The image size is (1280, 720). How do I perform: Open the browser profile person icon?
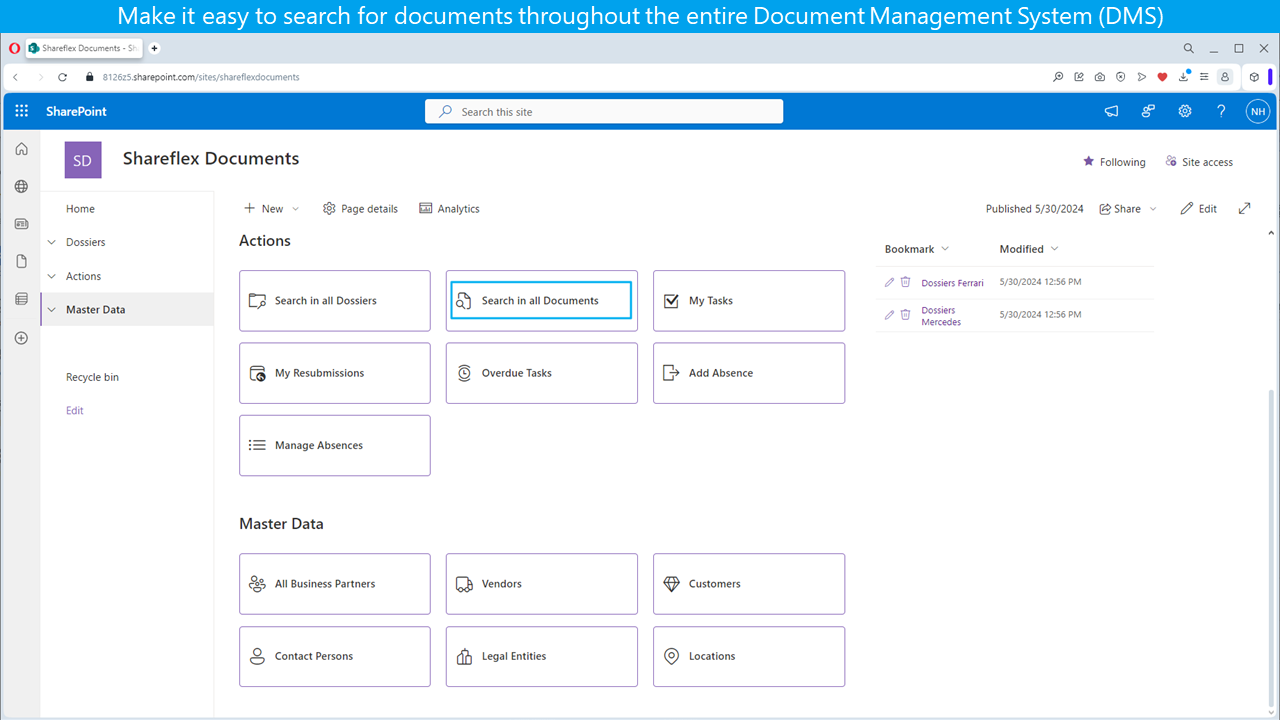[1225, 77]
